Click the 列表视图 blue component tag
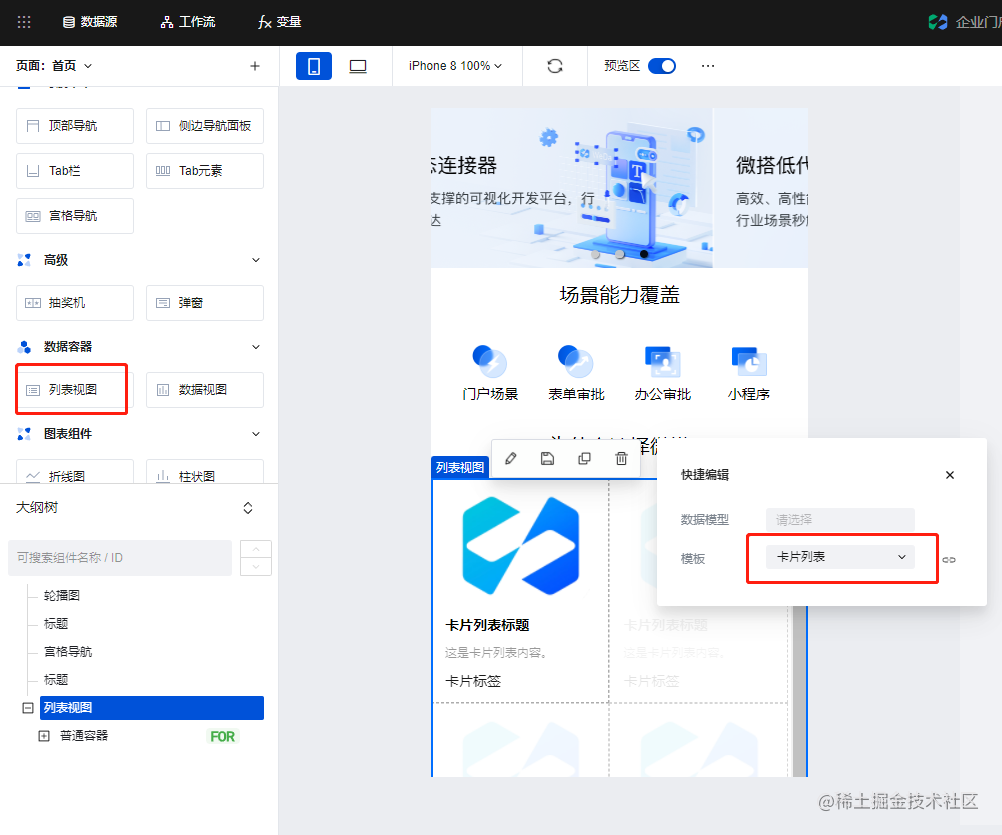This screenshot has width=1002, height=835. click(x=459, y=468)
